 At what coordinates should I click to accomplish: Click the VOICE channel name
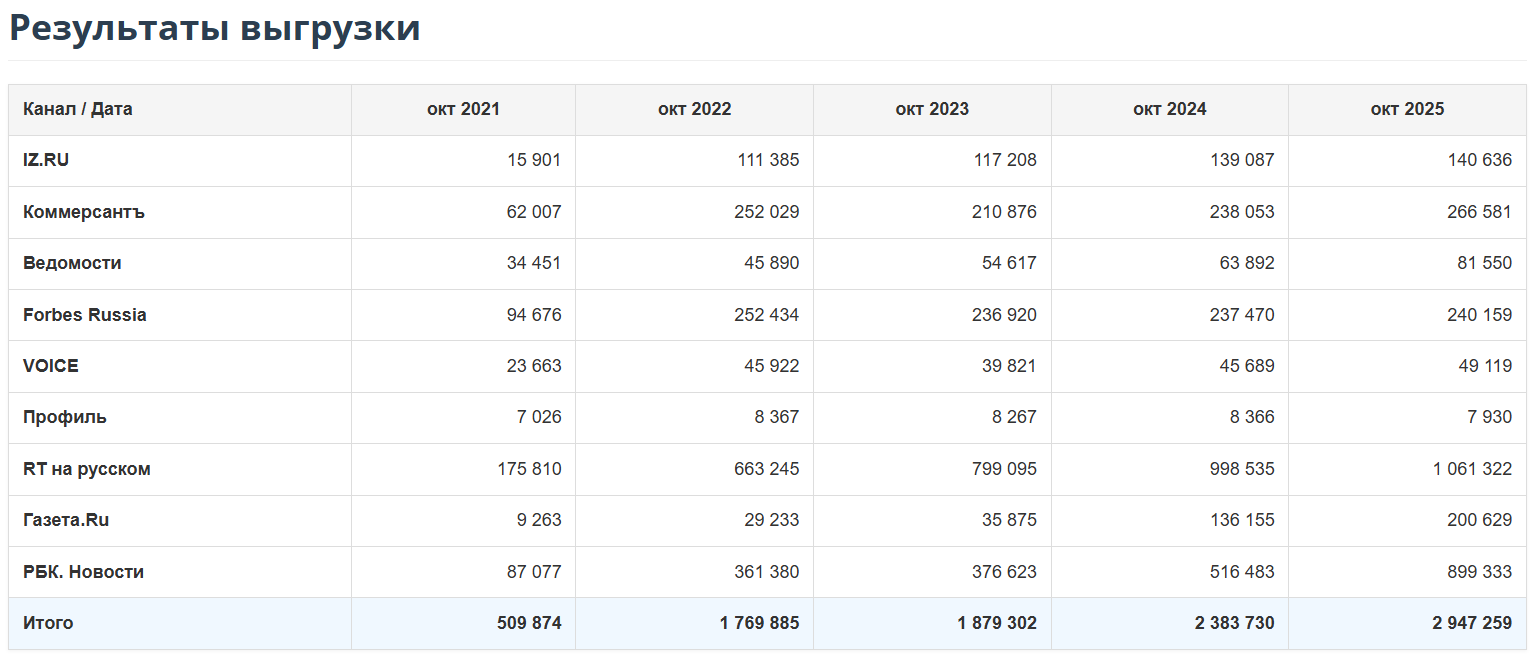(x=50, y=366)
